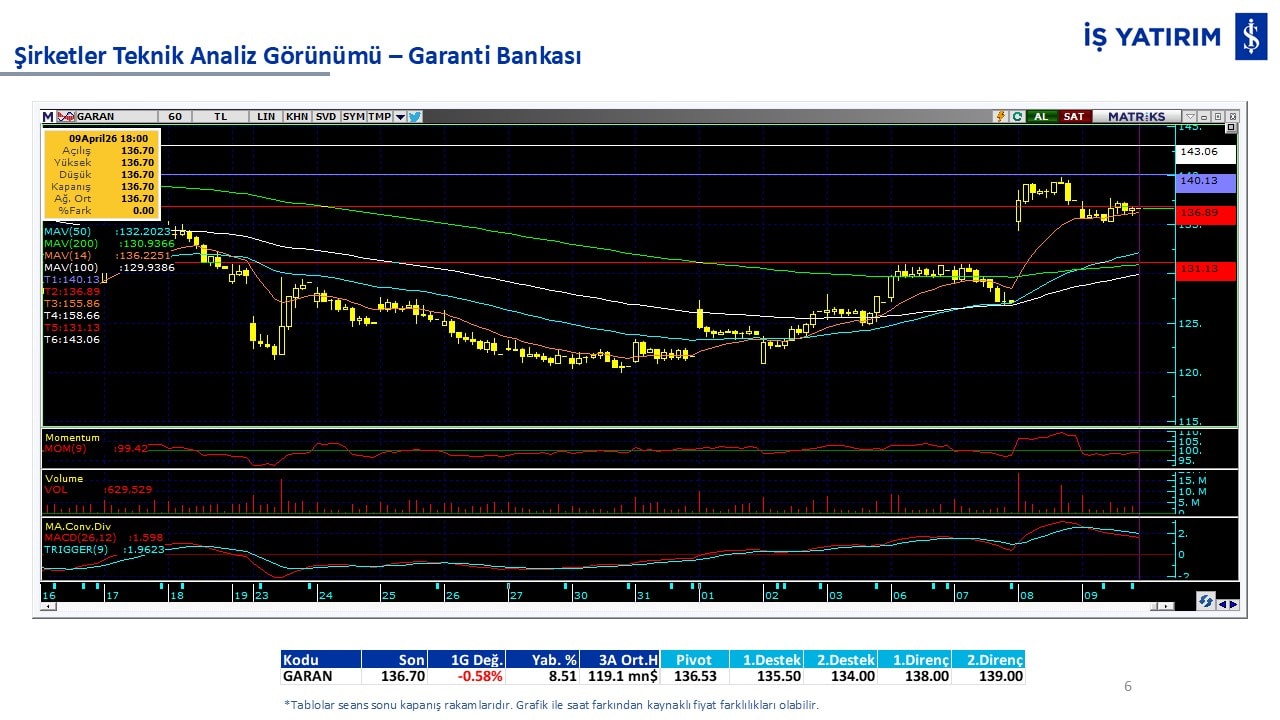Click the Twitter bird icon in chart toolbar
The height and width of the screenshot is (720, 1280).
pyautogui.click(x=415, y=117)
